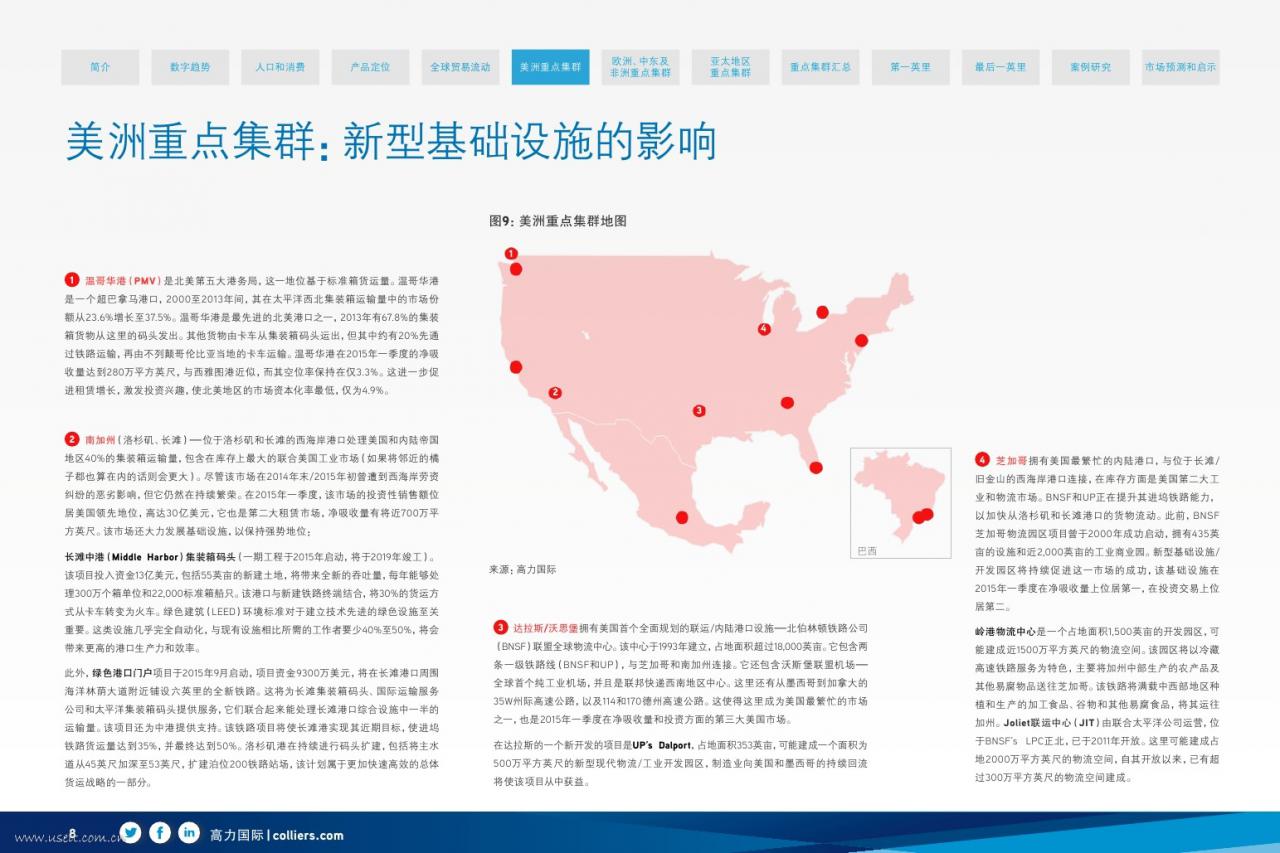Click the bold text 长滩中港 (Middle Harbor) 集装箱码头
1280x853 pixels.
pyautogui.click(x=151, y=556)
